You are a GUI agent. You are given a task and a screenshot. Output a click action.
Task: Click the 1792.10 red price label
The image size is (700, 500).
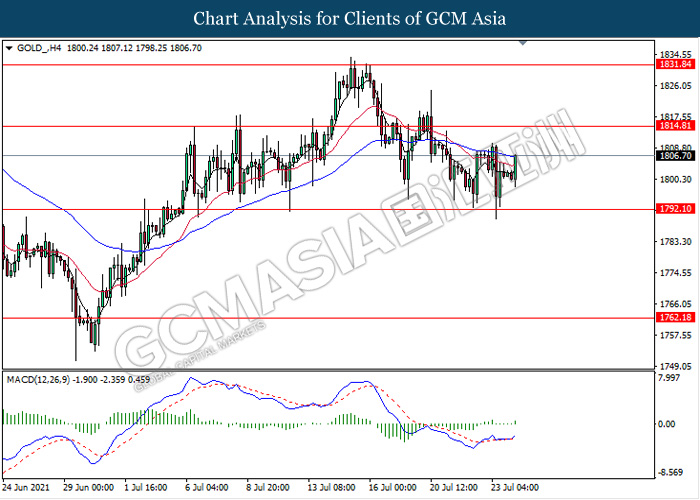[x=676, y=208]
